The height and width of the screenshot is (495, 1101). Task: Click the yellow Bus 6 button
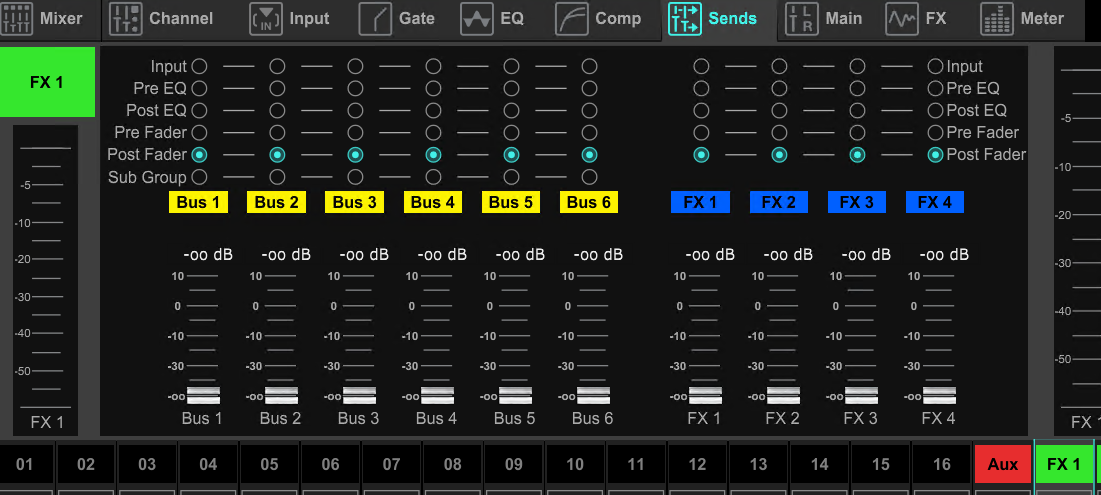(x=588, y=202)
